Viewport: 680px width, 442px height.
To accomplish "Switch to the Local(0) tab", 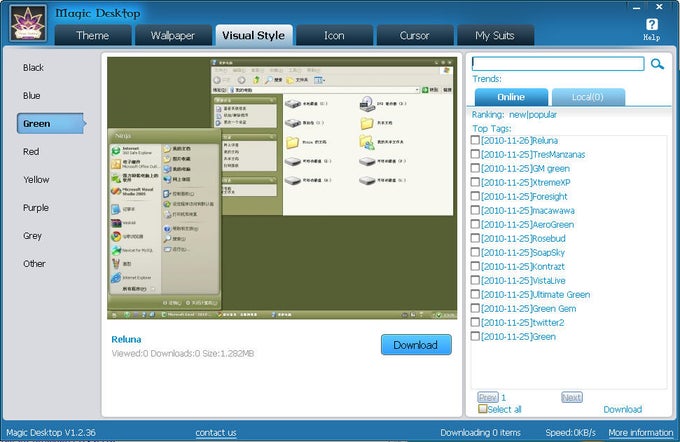I will click(588, 97).
